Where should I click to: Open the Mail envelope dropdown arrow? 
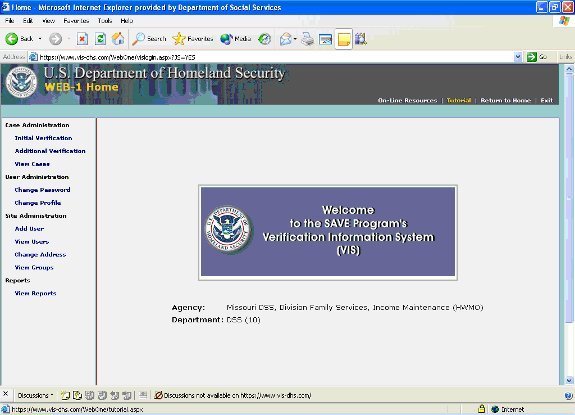pyautogui.click(x=295, y=39)
